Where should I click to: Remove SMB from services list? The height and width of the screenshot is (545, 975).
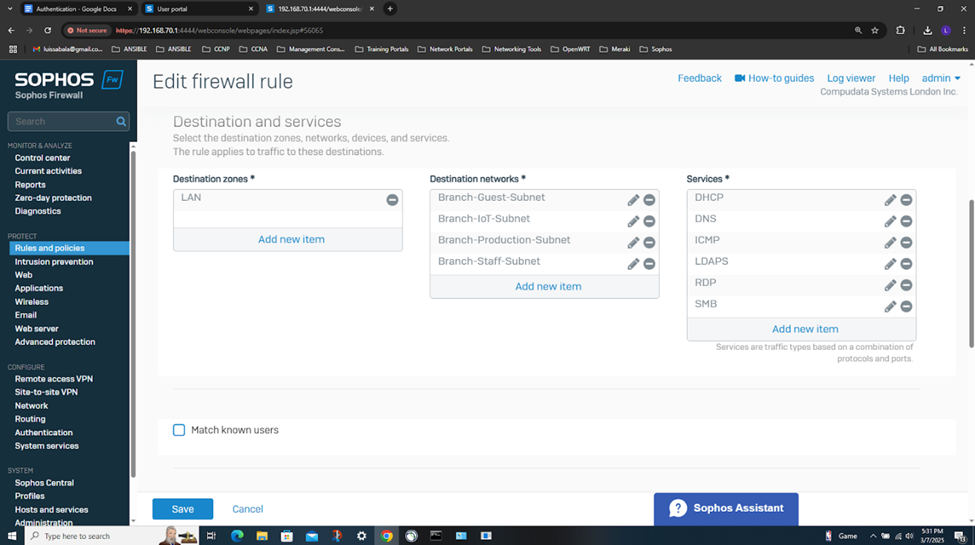[x=907, y=306]
